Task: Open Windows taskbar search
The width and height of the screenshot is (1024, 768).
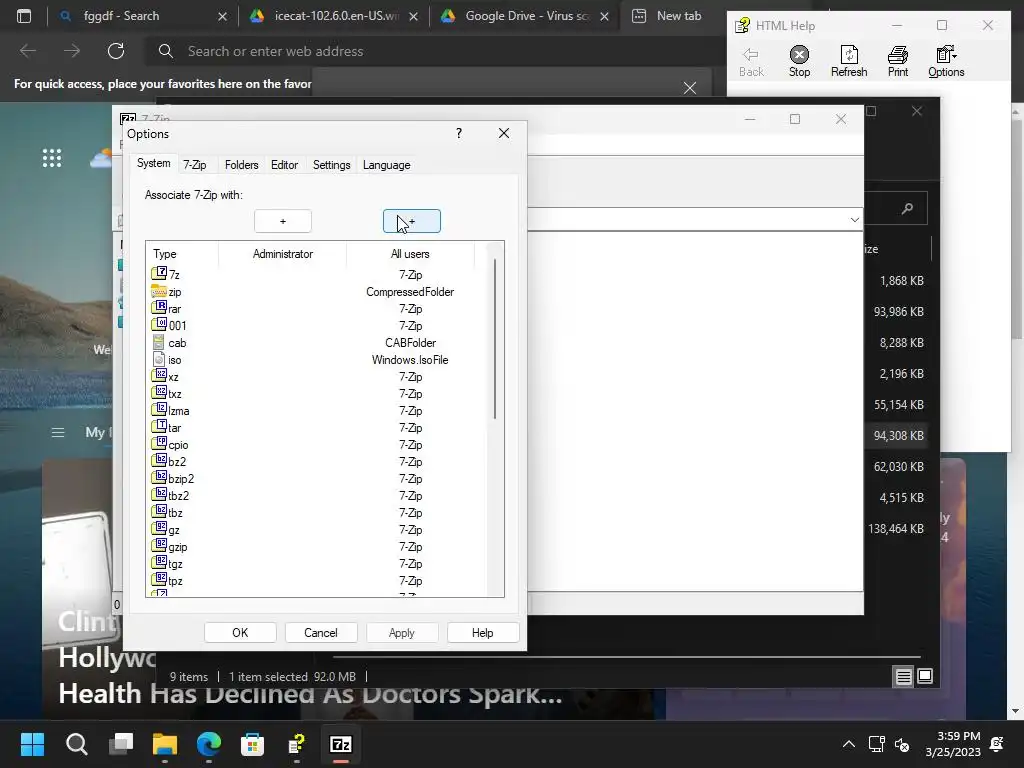Action: [x=76, y=744]
